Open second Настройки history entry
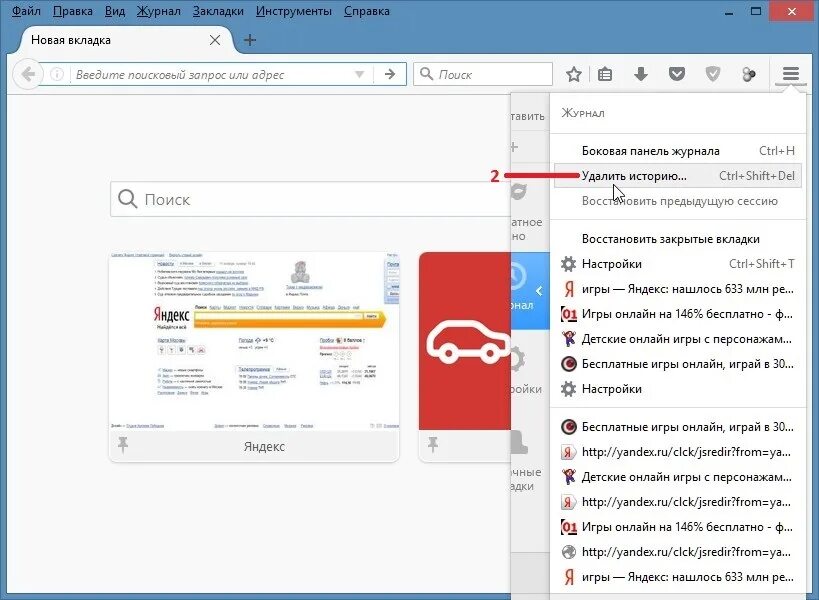This screenshot has width=819, height=600. coord(677,389)
